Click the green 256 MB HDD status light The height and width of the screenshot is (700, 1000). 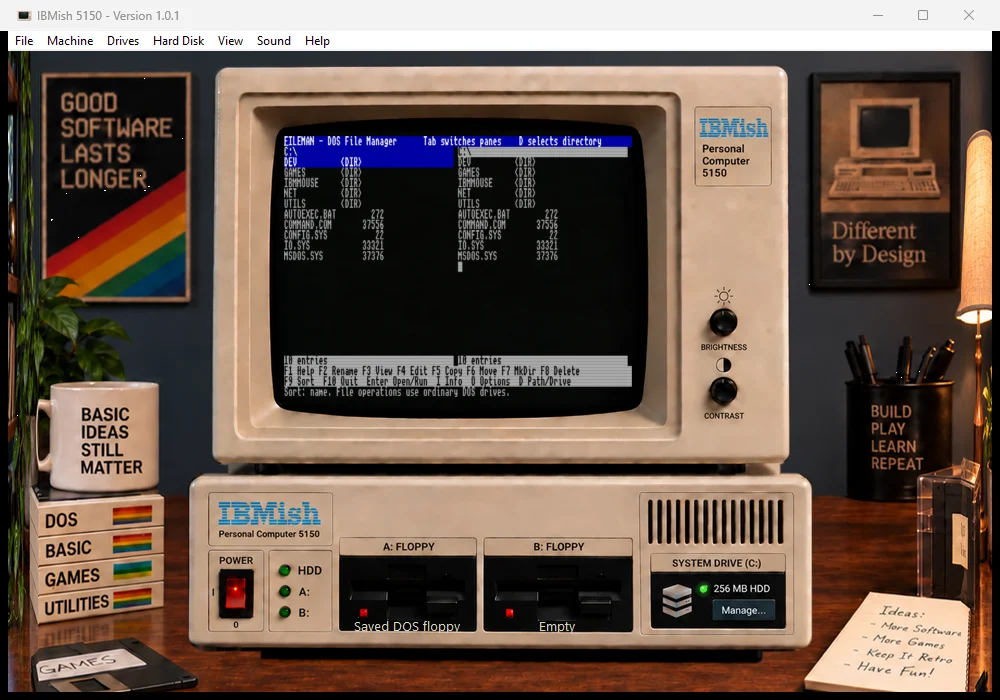coord(703,588)
